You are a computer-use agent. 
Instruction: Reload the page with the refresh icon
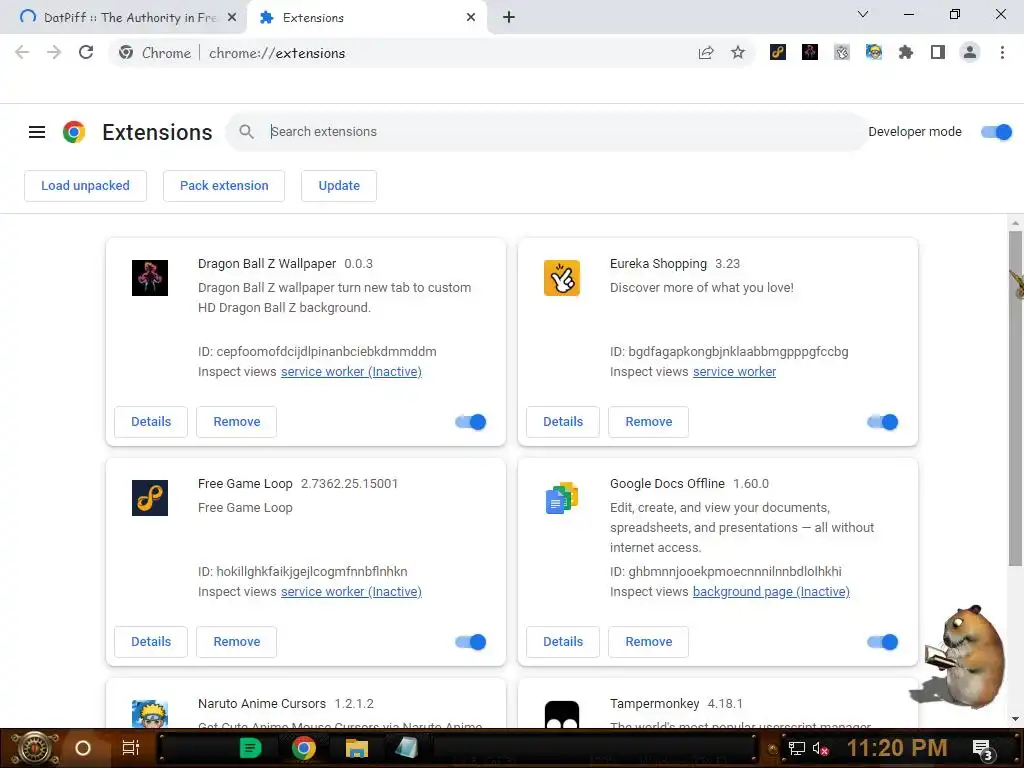pos(86,52)
